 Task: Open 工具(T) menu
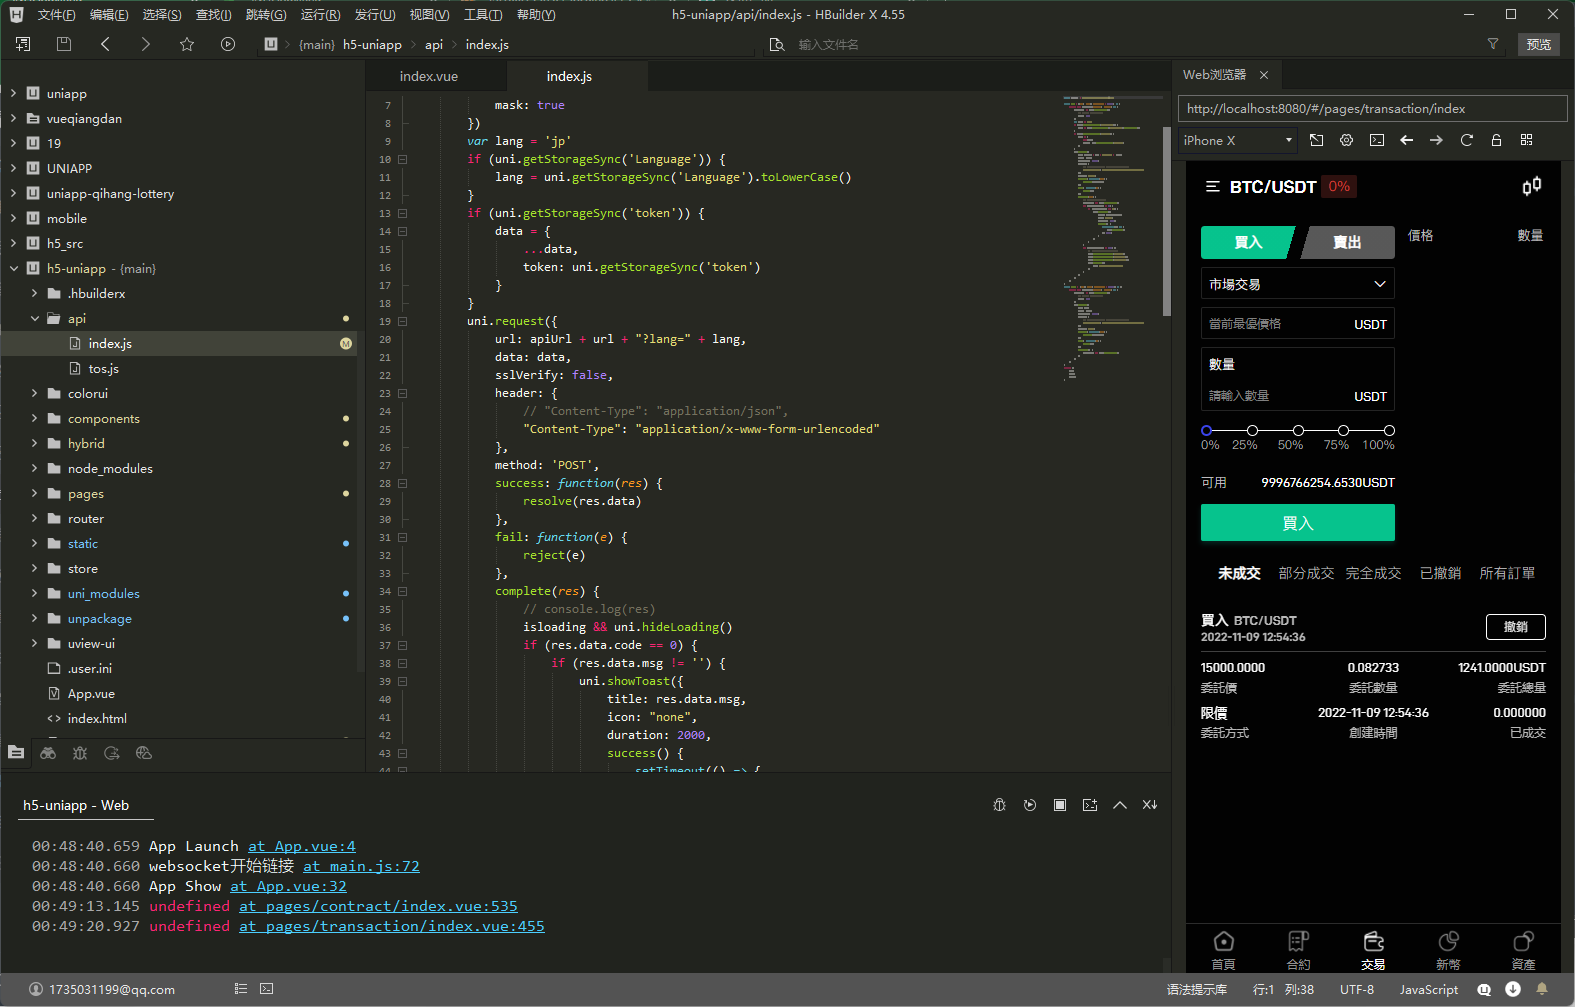pos(483,14)
